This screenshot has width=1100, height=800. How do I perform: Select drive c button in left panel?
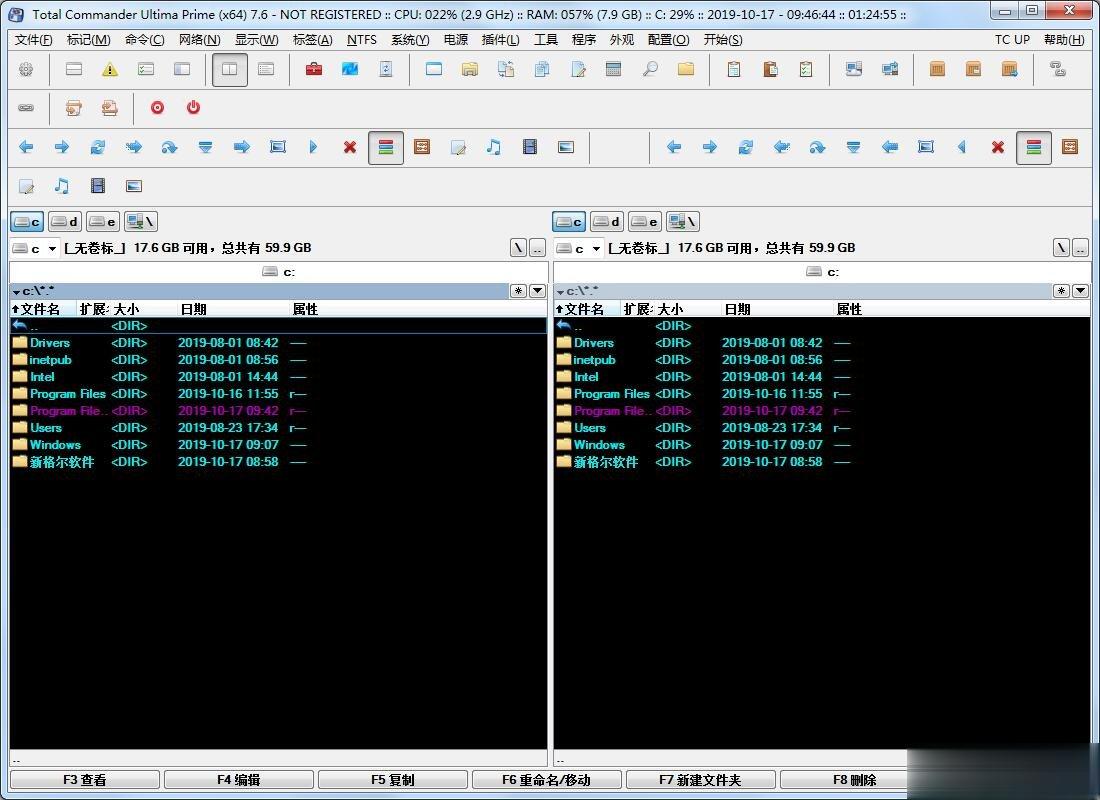click(x=27, y=222)
